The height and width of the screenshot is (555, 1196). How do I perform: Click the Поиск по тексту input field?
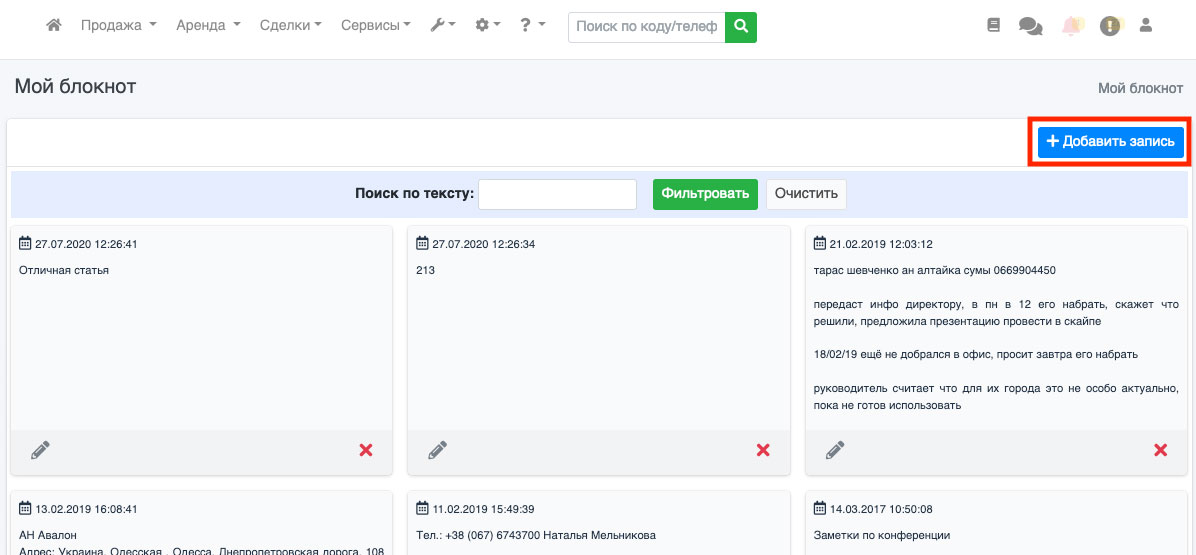[557, 195]
